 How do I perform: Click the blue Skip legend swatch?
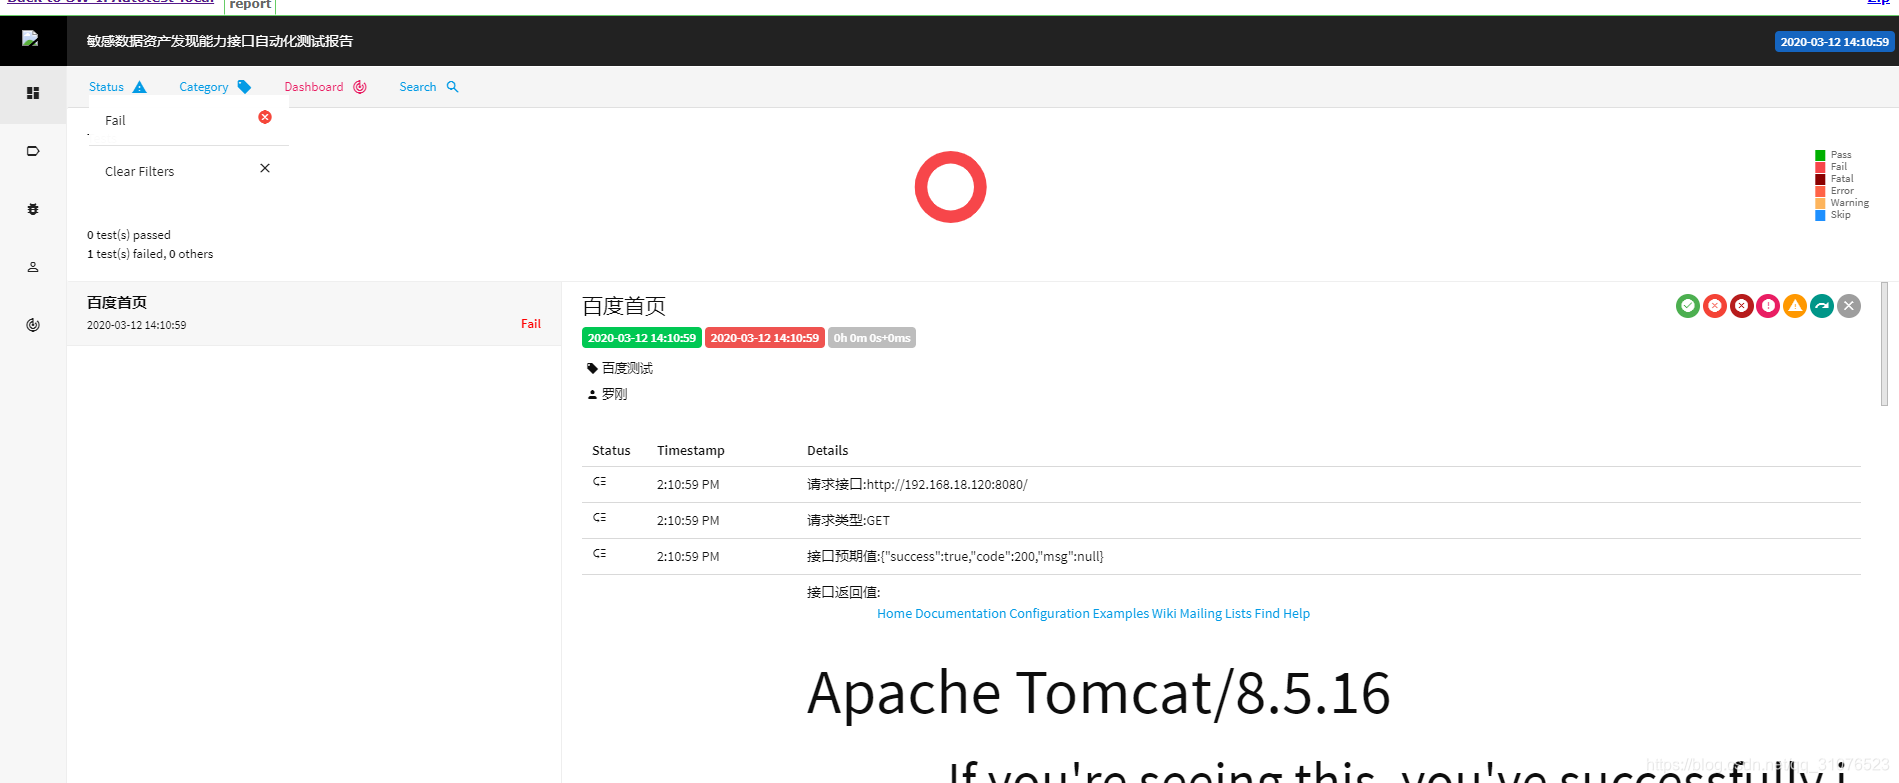tap(1820, 215)
